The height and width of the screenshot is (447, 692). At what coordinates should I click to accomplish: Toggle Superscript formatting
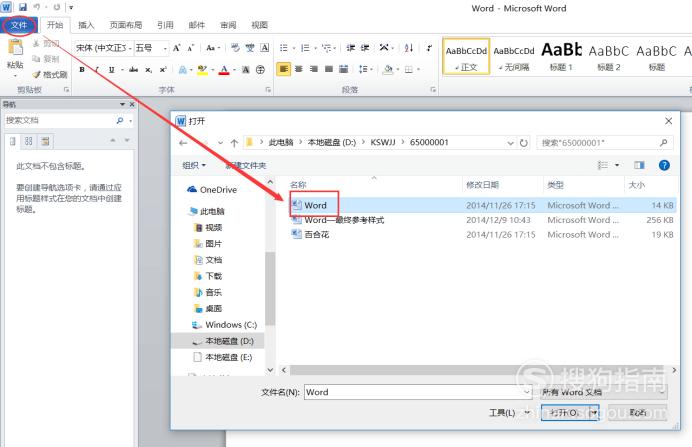pos(163,69)
